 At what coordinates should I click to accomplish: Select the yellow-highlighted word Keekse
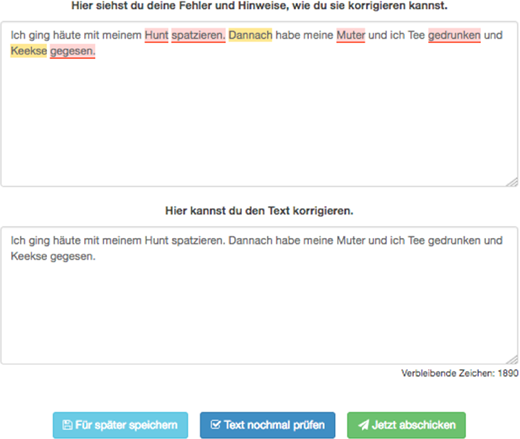click(x=29, y=51)
